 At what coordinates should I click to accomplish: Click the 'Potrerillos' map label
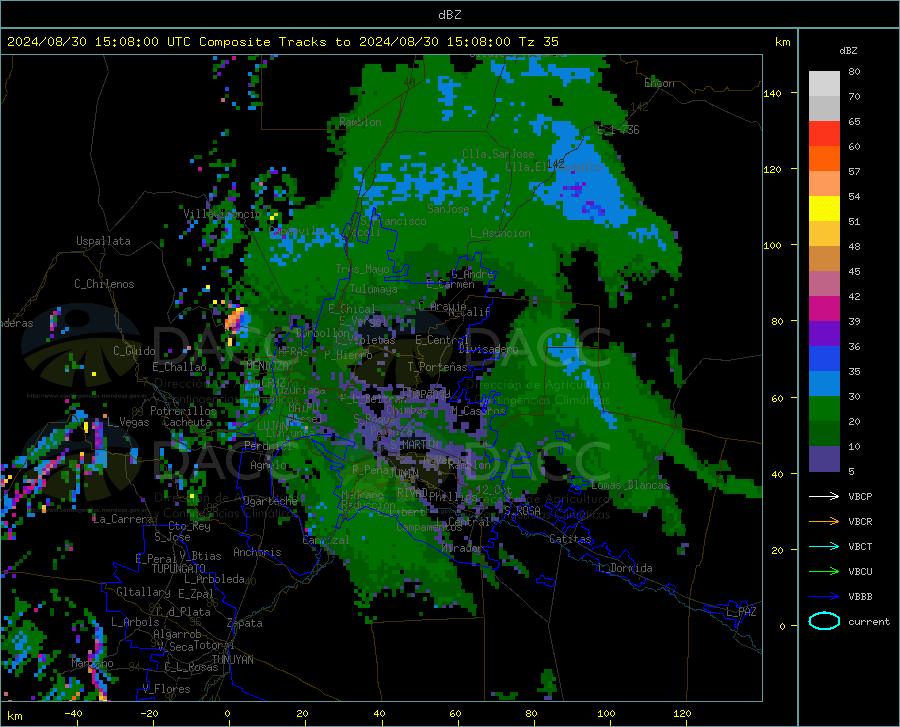tap(183, 411)
